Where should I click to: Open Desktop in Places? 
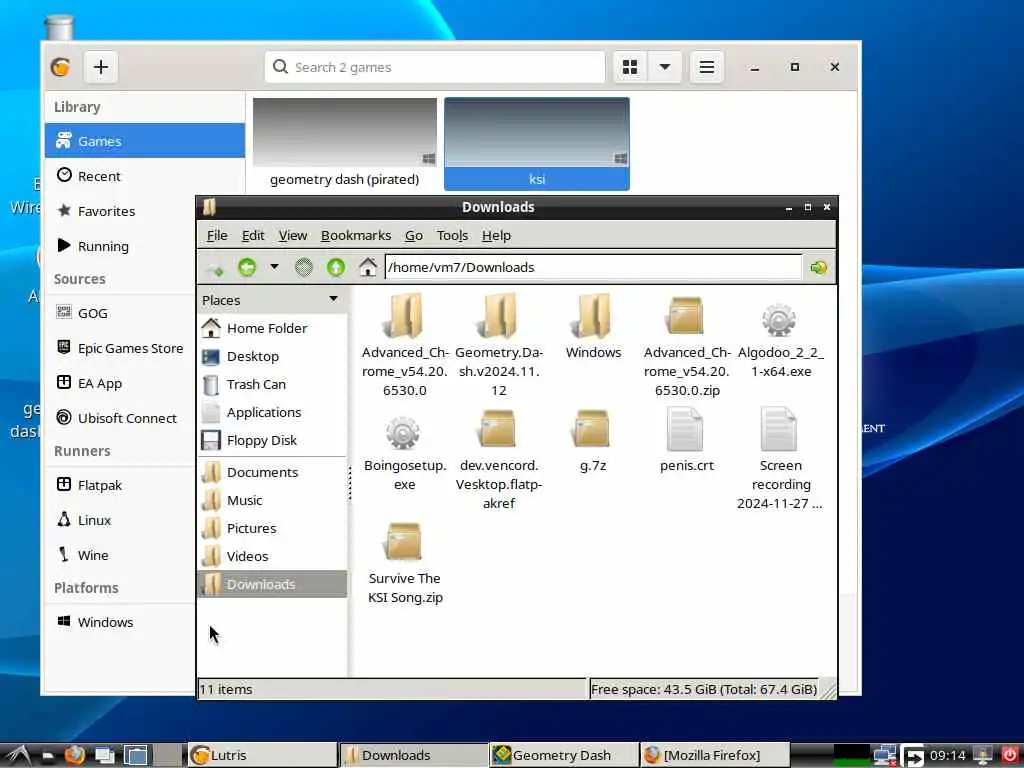coord(272,356)
